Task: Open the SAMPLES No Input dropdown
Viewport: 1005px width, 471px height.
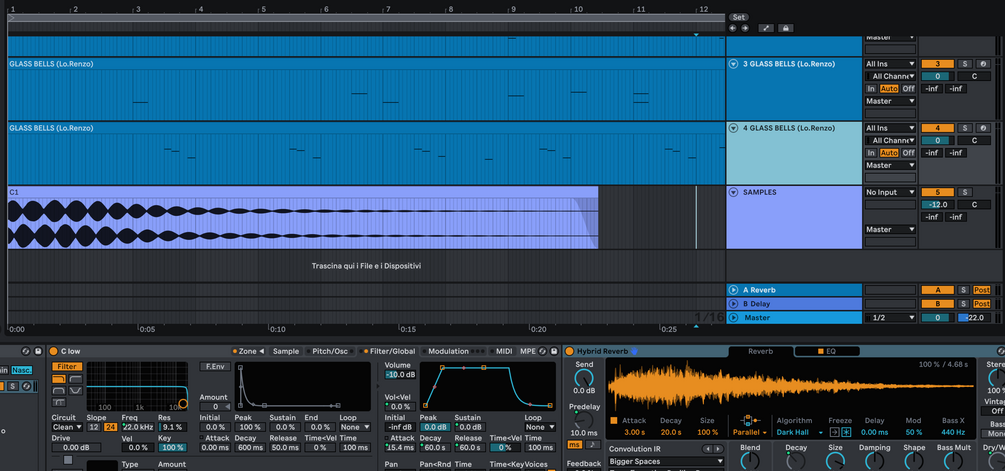Action: click(x=890, y=192)
